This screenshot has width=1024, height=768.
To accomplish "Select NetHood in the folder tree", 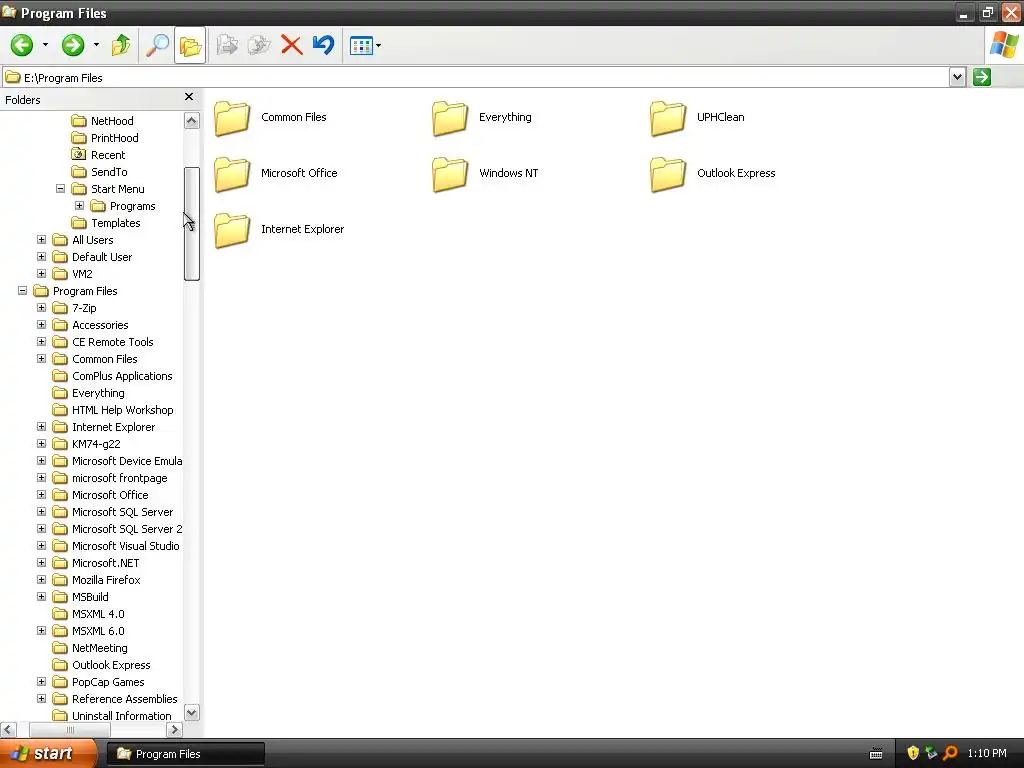I will click(x=112, y=121).
